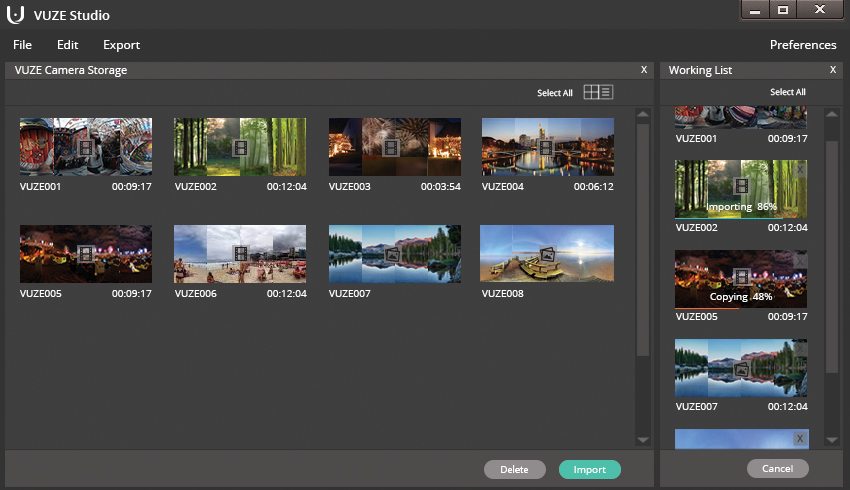
Task: Click the VUZE Studio logo icon
Action: point(16,14)
